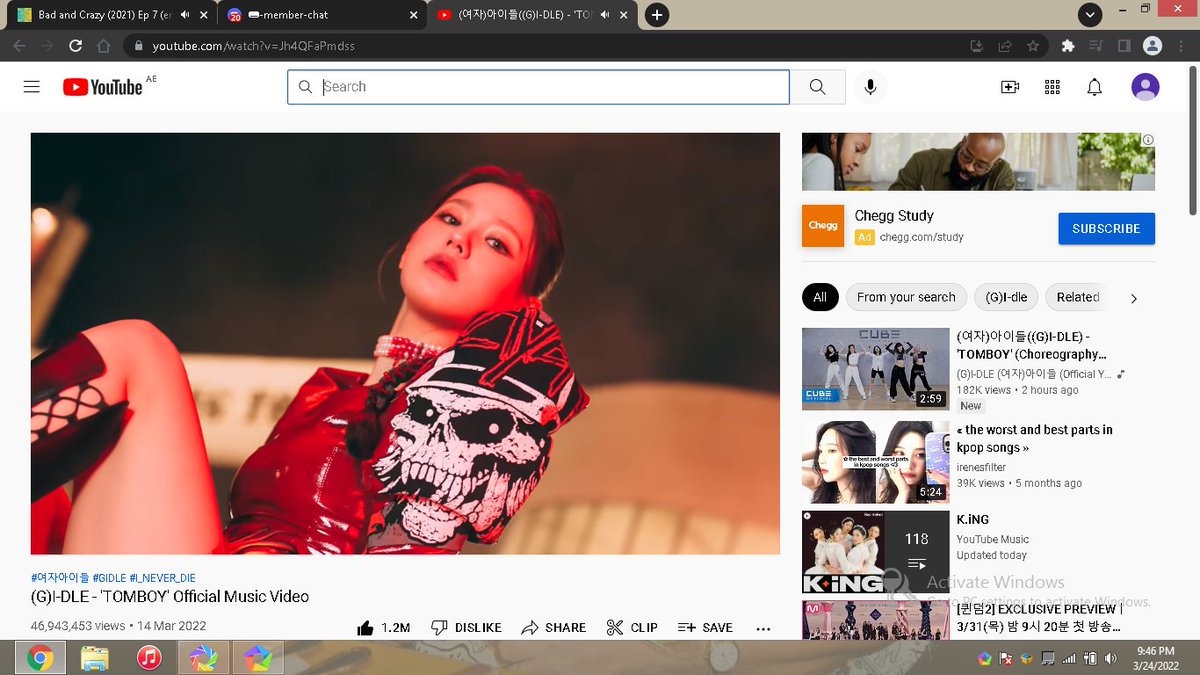Select the From your search chip
Screen dimensions: 1200x675
click(x=906, y=297)
